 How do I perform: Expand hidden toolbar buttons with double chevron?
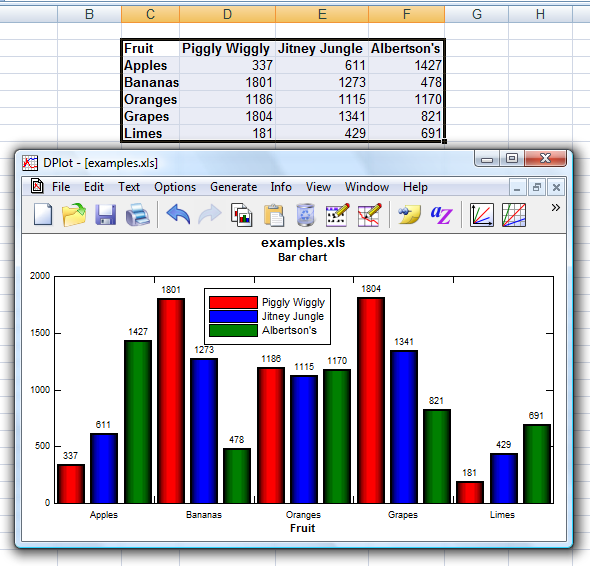tap(555, 207)
